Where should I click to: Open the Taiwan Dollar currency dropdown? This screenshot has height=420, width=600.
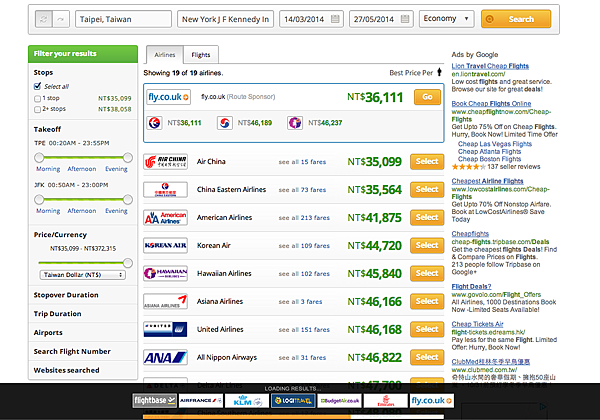(x=83, y=275)
